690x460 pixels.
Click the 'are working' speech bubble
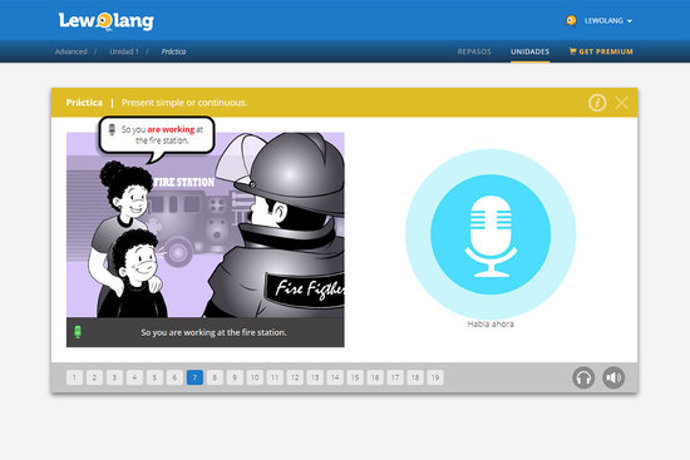157,135
